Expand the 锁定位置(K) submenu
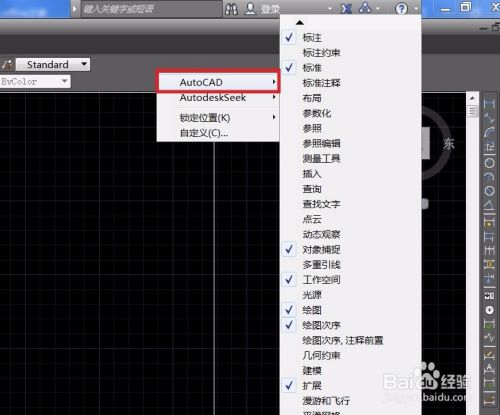The width and height of the screenshot is (500, 415). 218,118
